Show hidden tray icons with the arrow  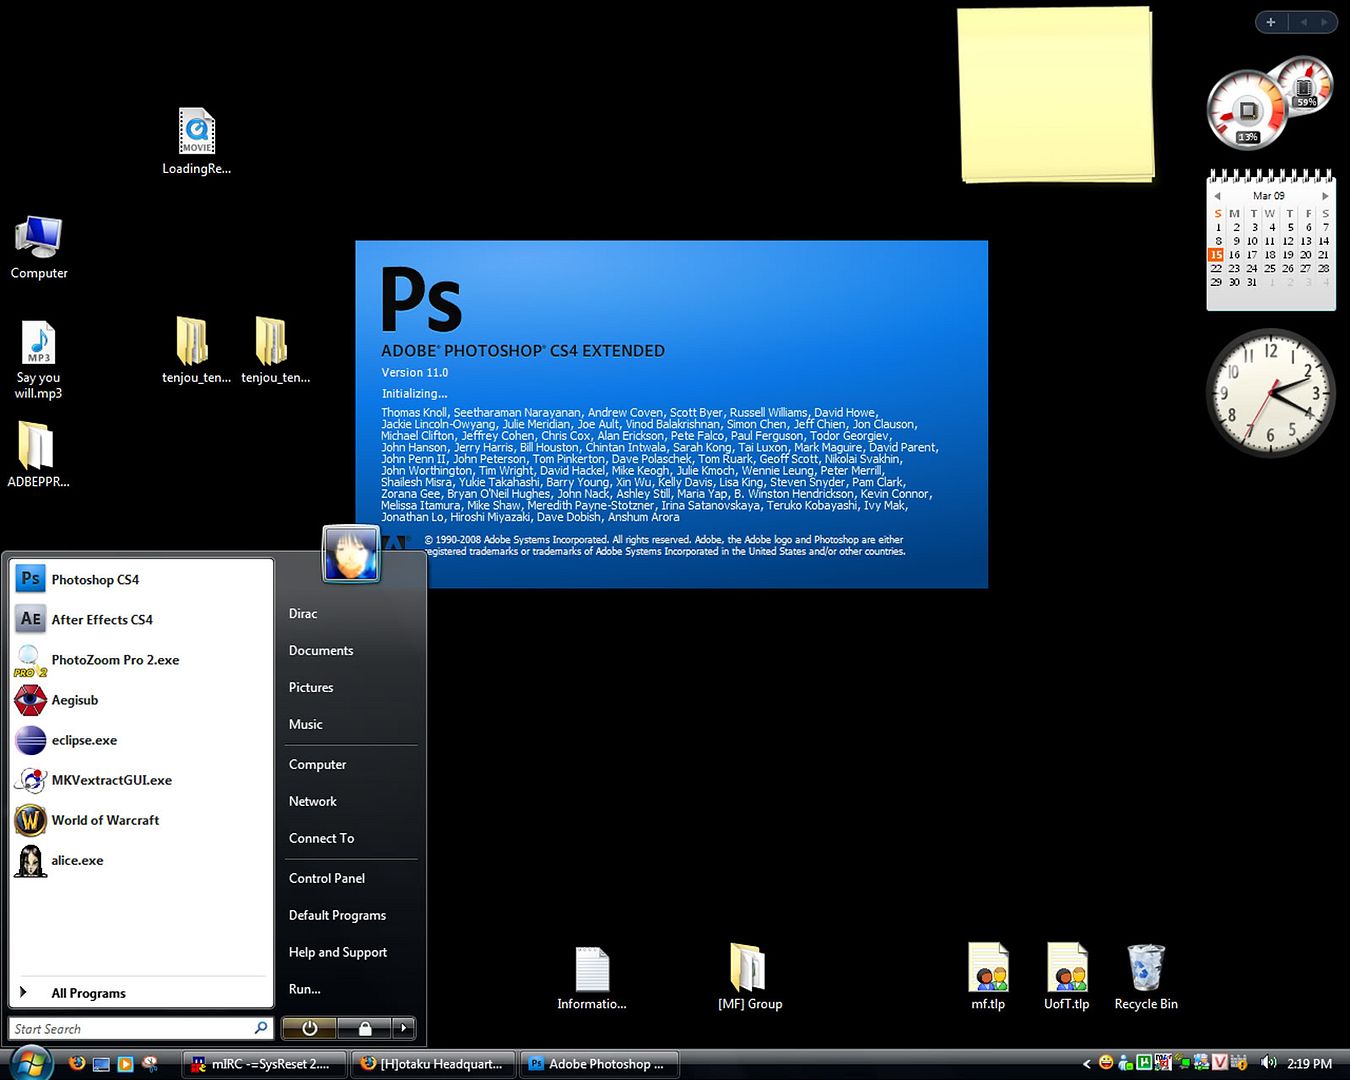point(1087,1064)
